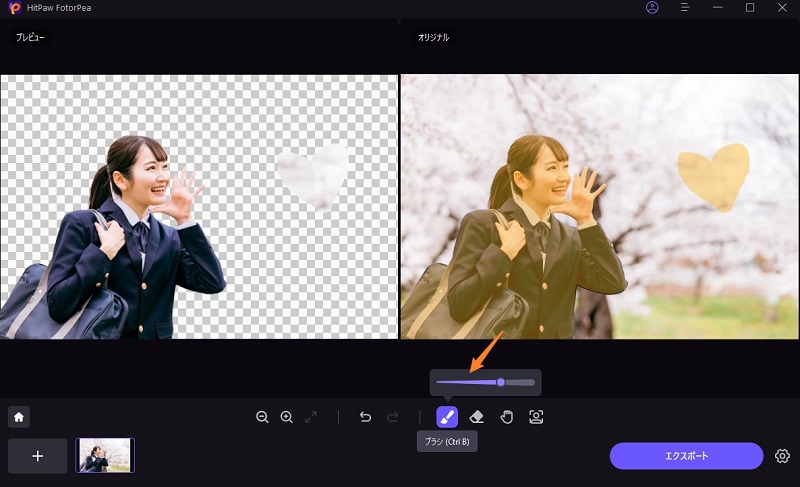Click the HitPaw FotorPea logo icon
The image size is (800, 487).
coord(14,8)
